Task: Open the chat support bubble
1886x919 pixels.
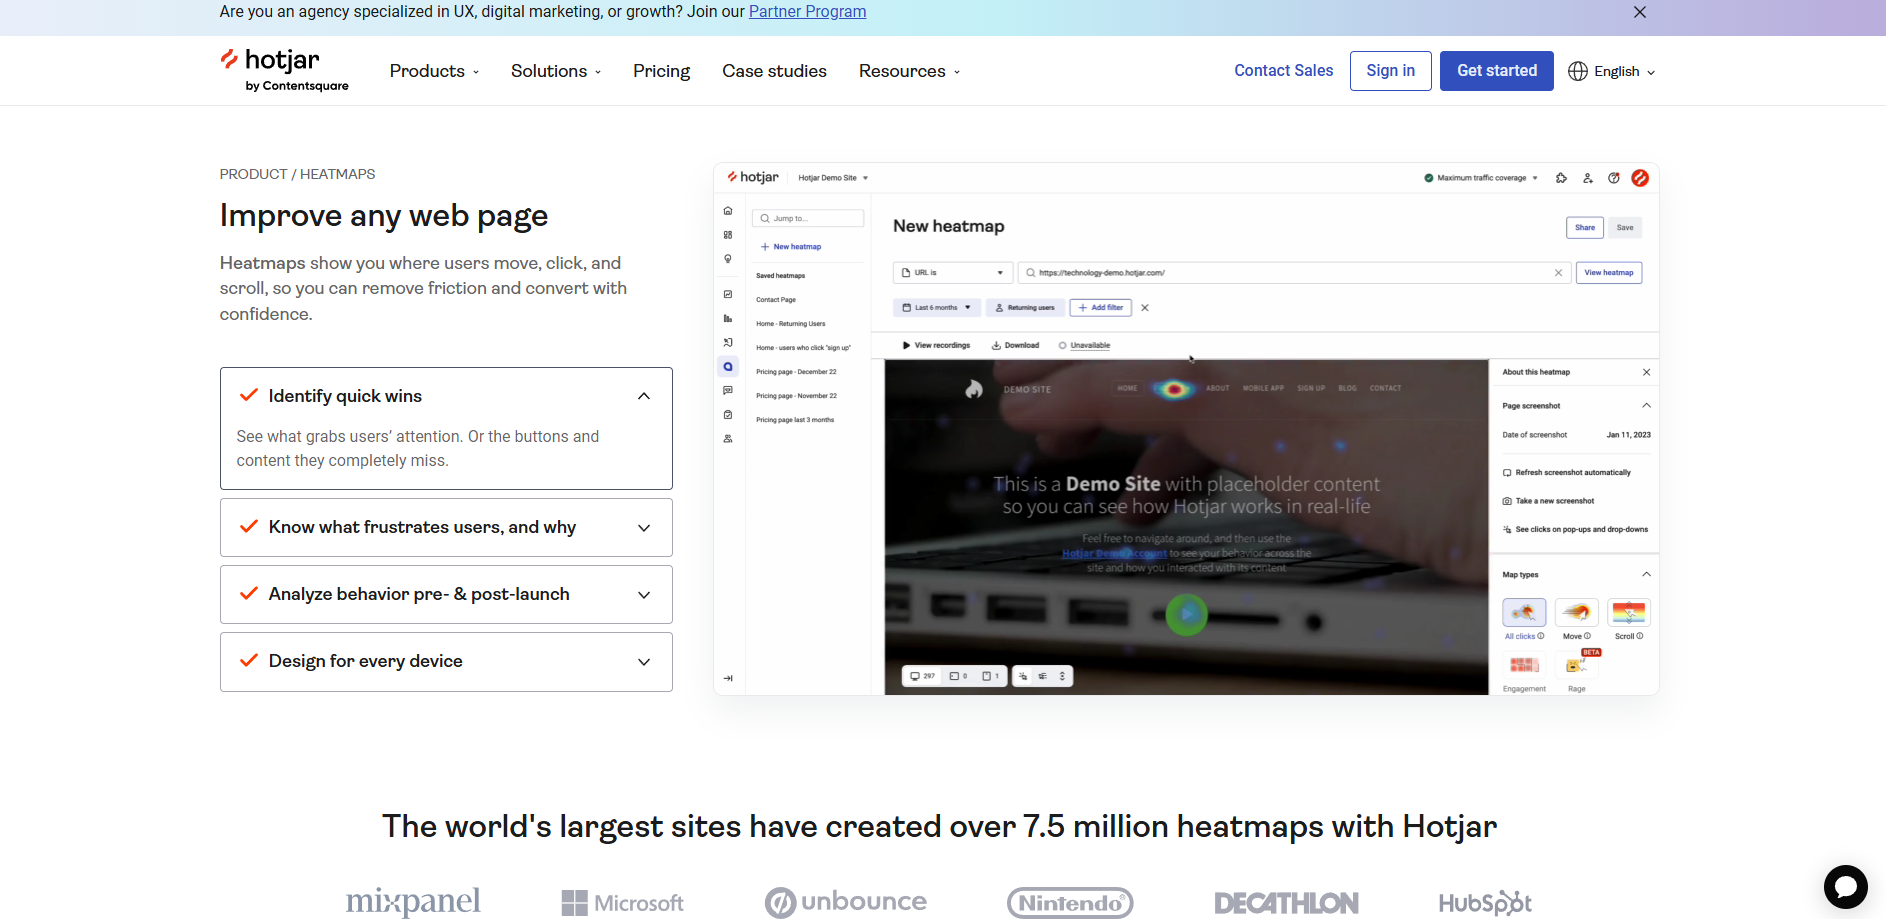Action: [1845, 887]
